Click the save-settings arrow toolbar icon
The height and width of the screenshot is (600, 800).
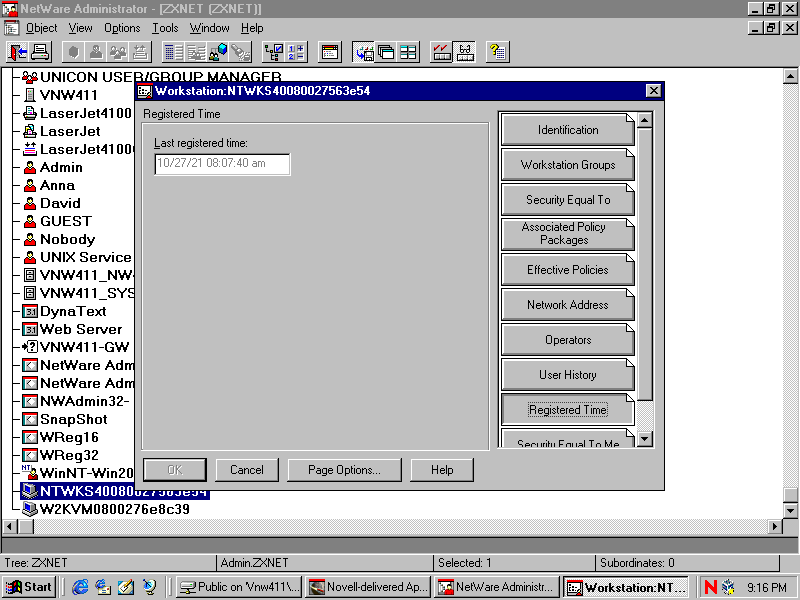(364, 52)
